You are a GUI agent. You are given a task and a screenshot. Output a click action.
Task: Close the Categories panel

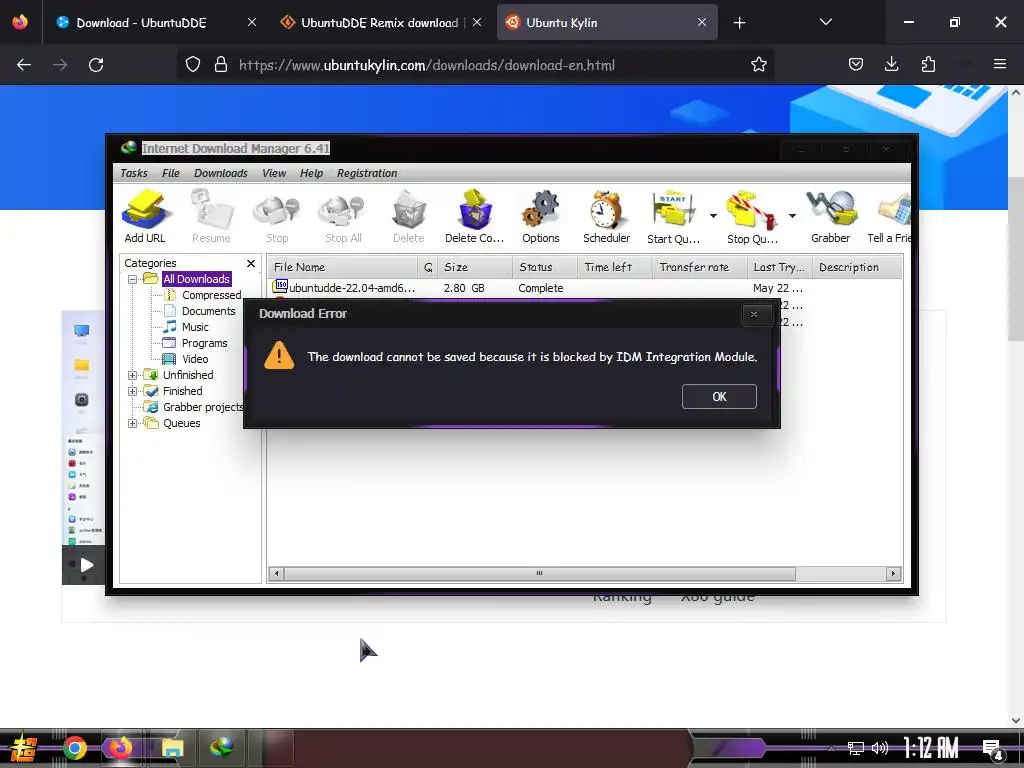[251, 263]
